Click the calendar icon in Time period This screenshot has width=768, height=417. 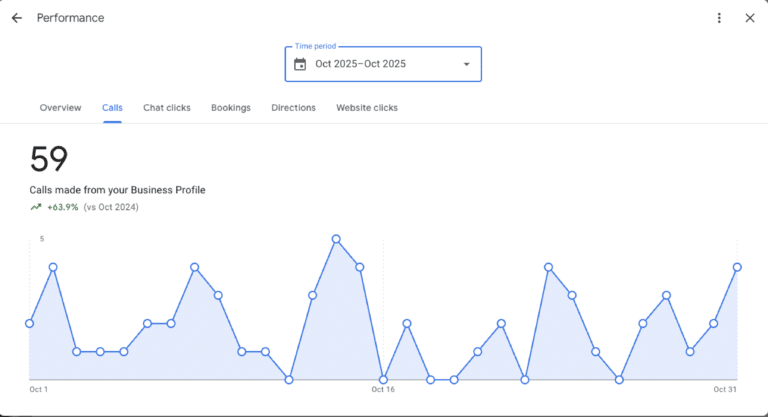(x=300, y=65)
